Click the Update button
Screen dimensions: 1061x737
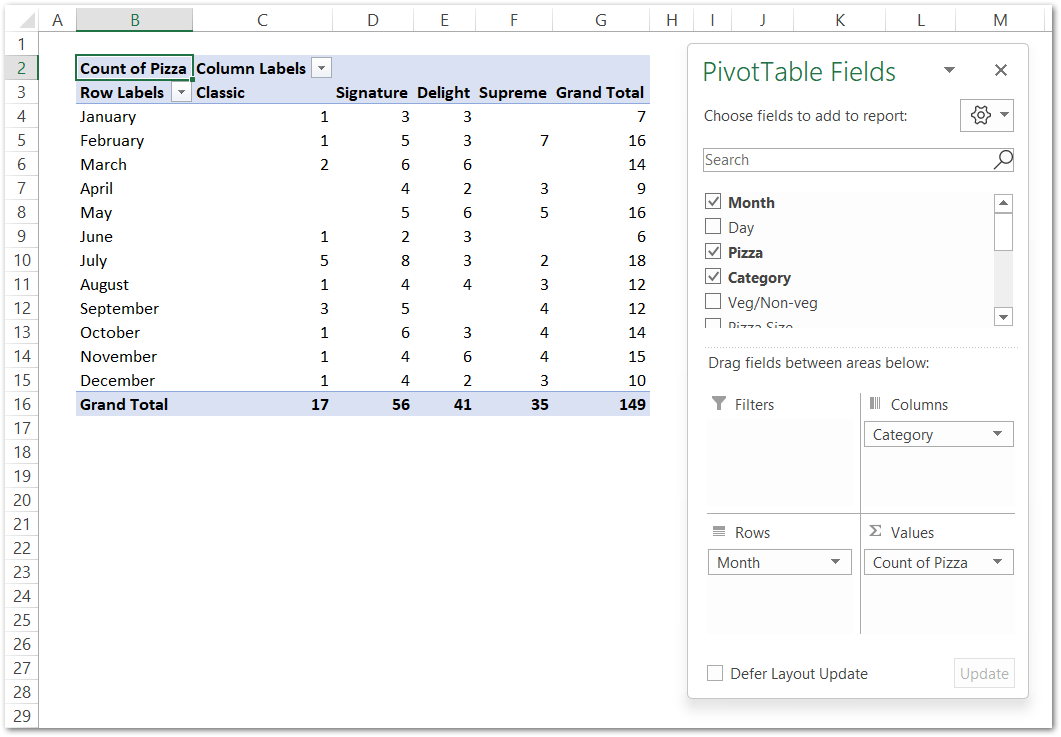pos(984,673)
